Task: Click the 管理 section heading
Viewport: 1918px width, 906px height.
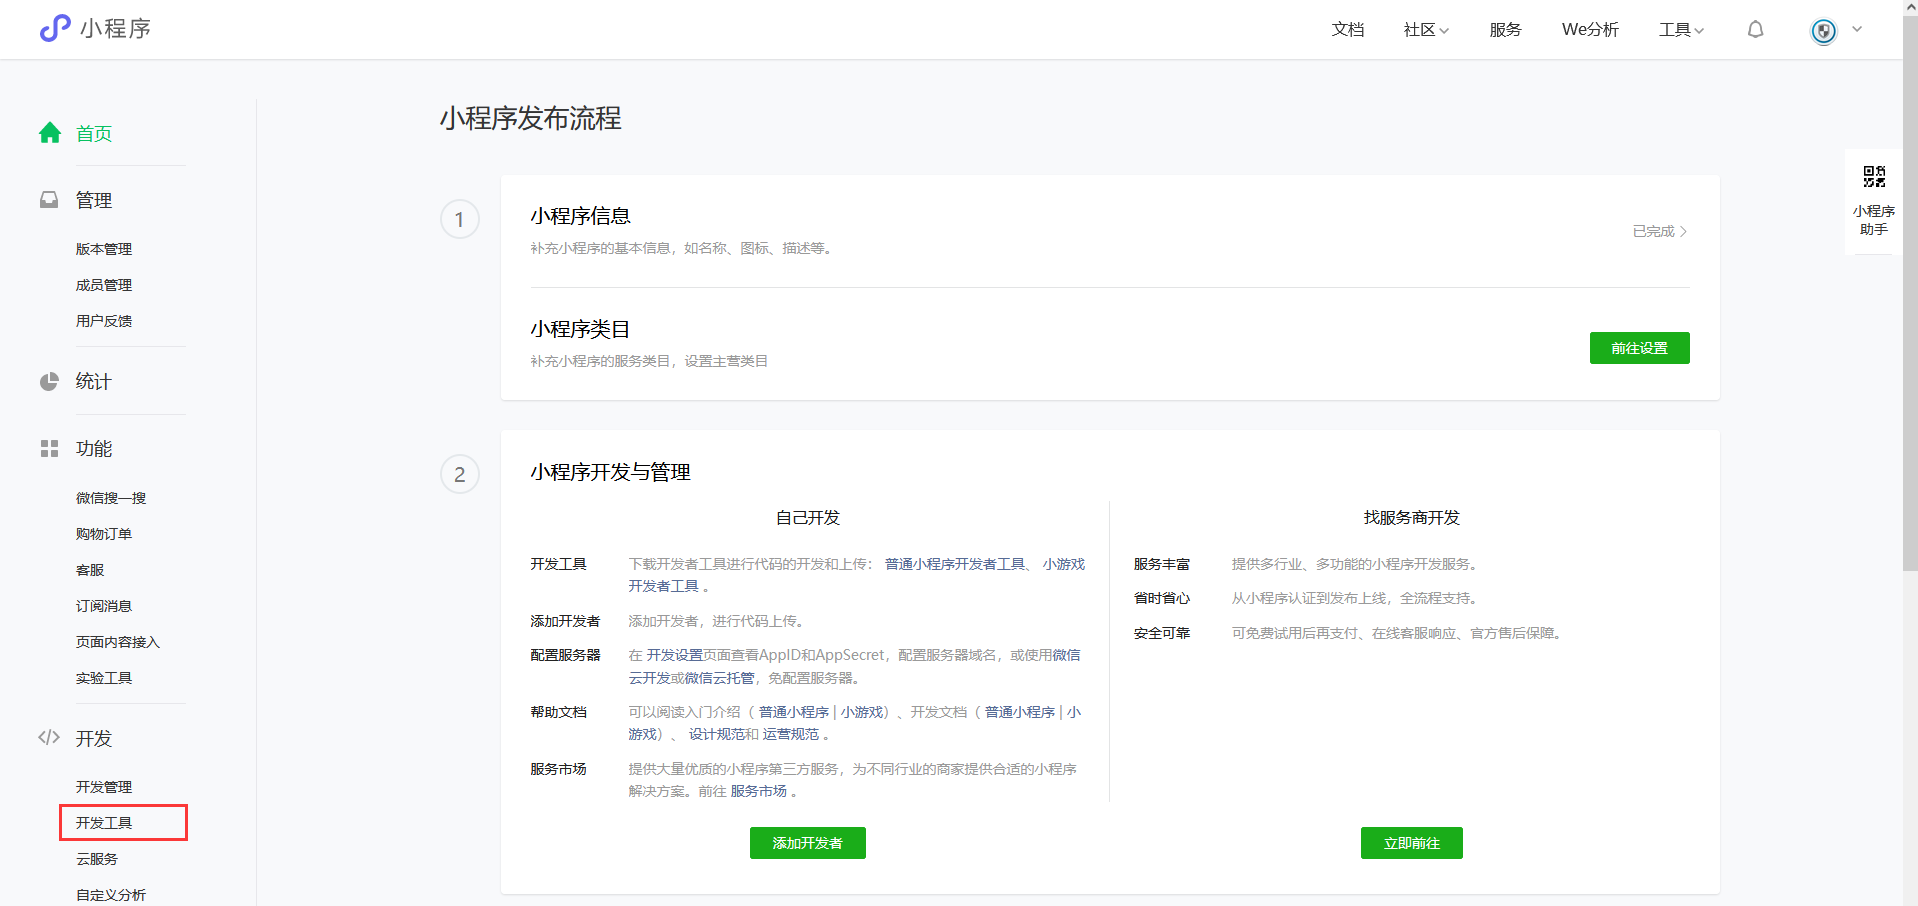Action: (94, 200)
